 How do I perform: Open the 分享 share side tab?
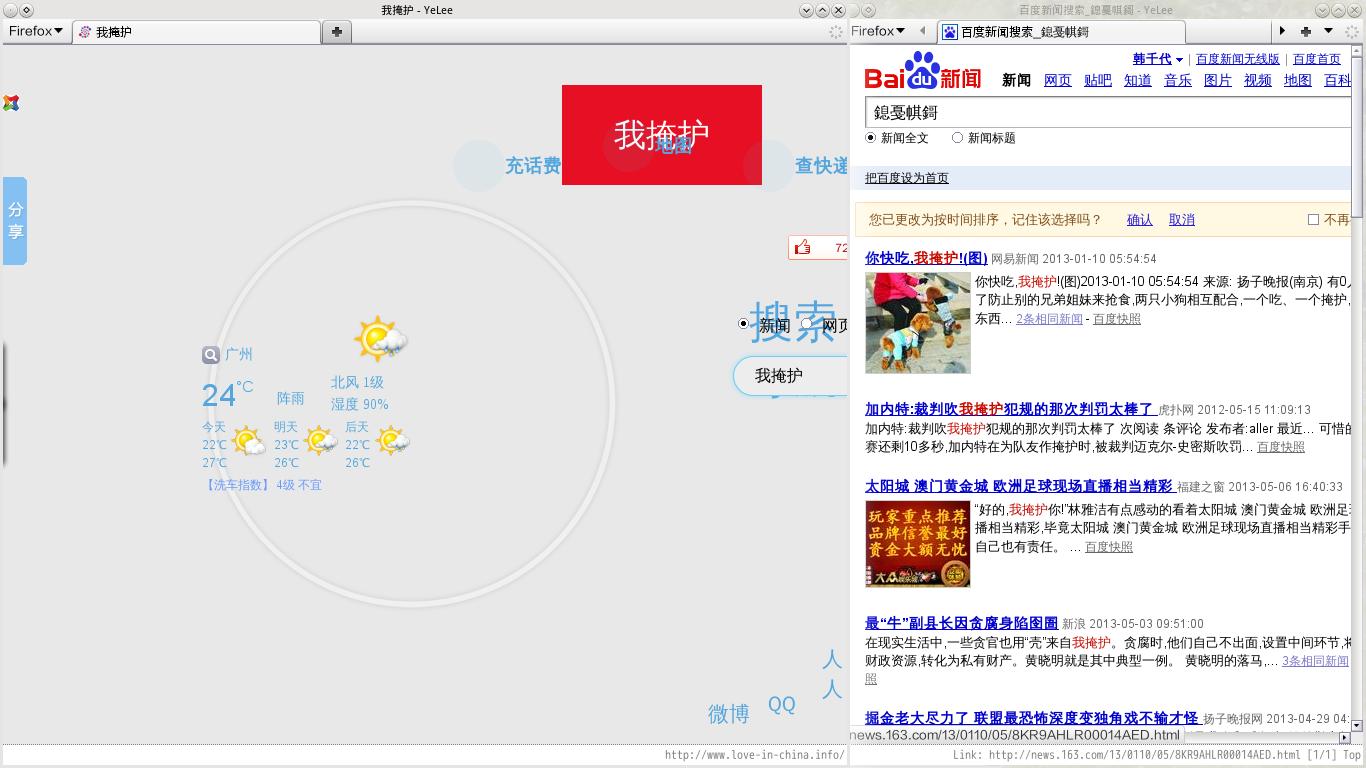point(15,221)
